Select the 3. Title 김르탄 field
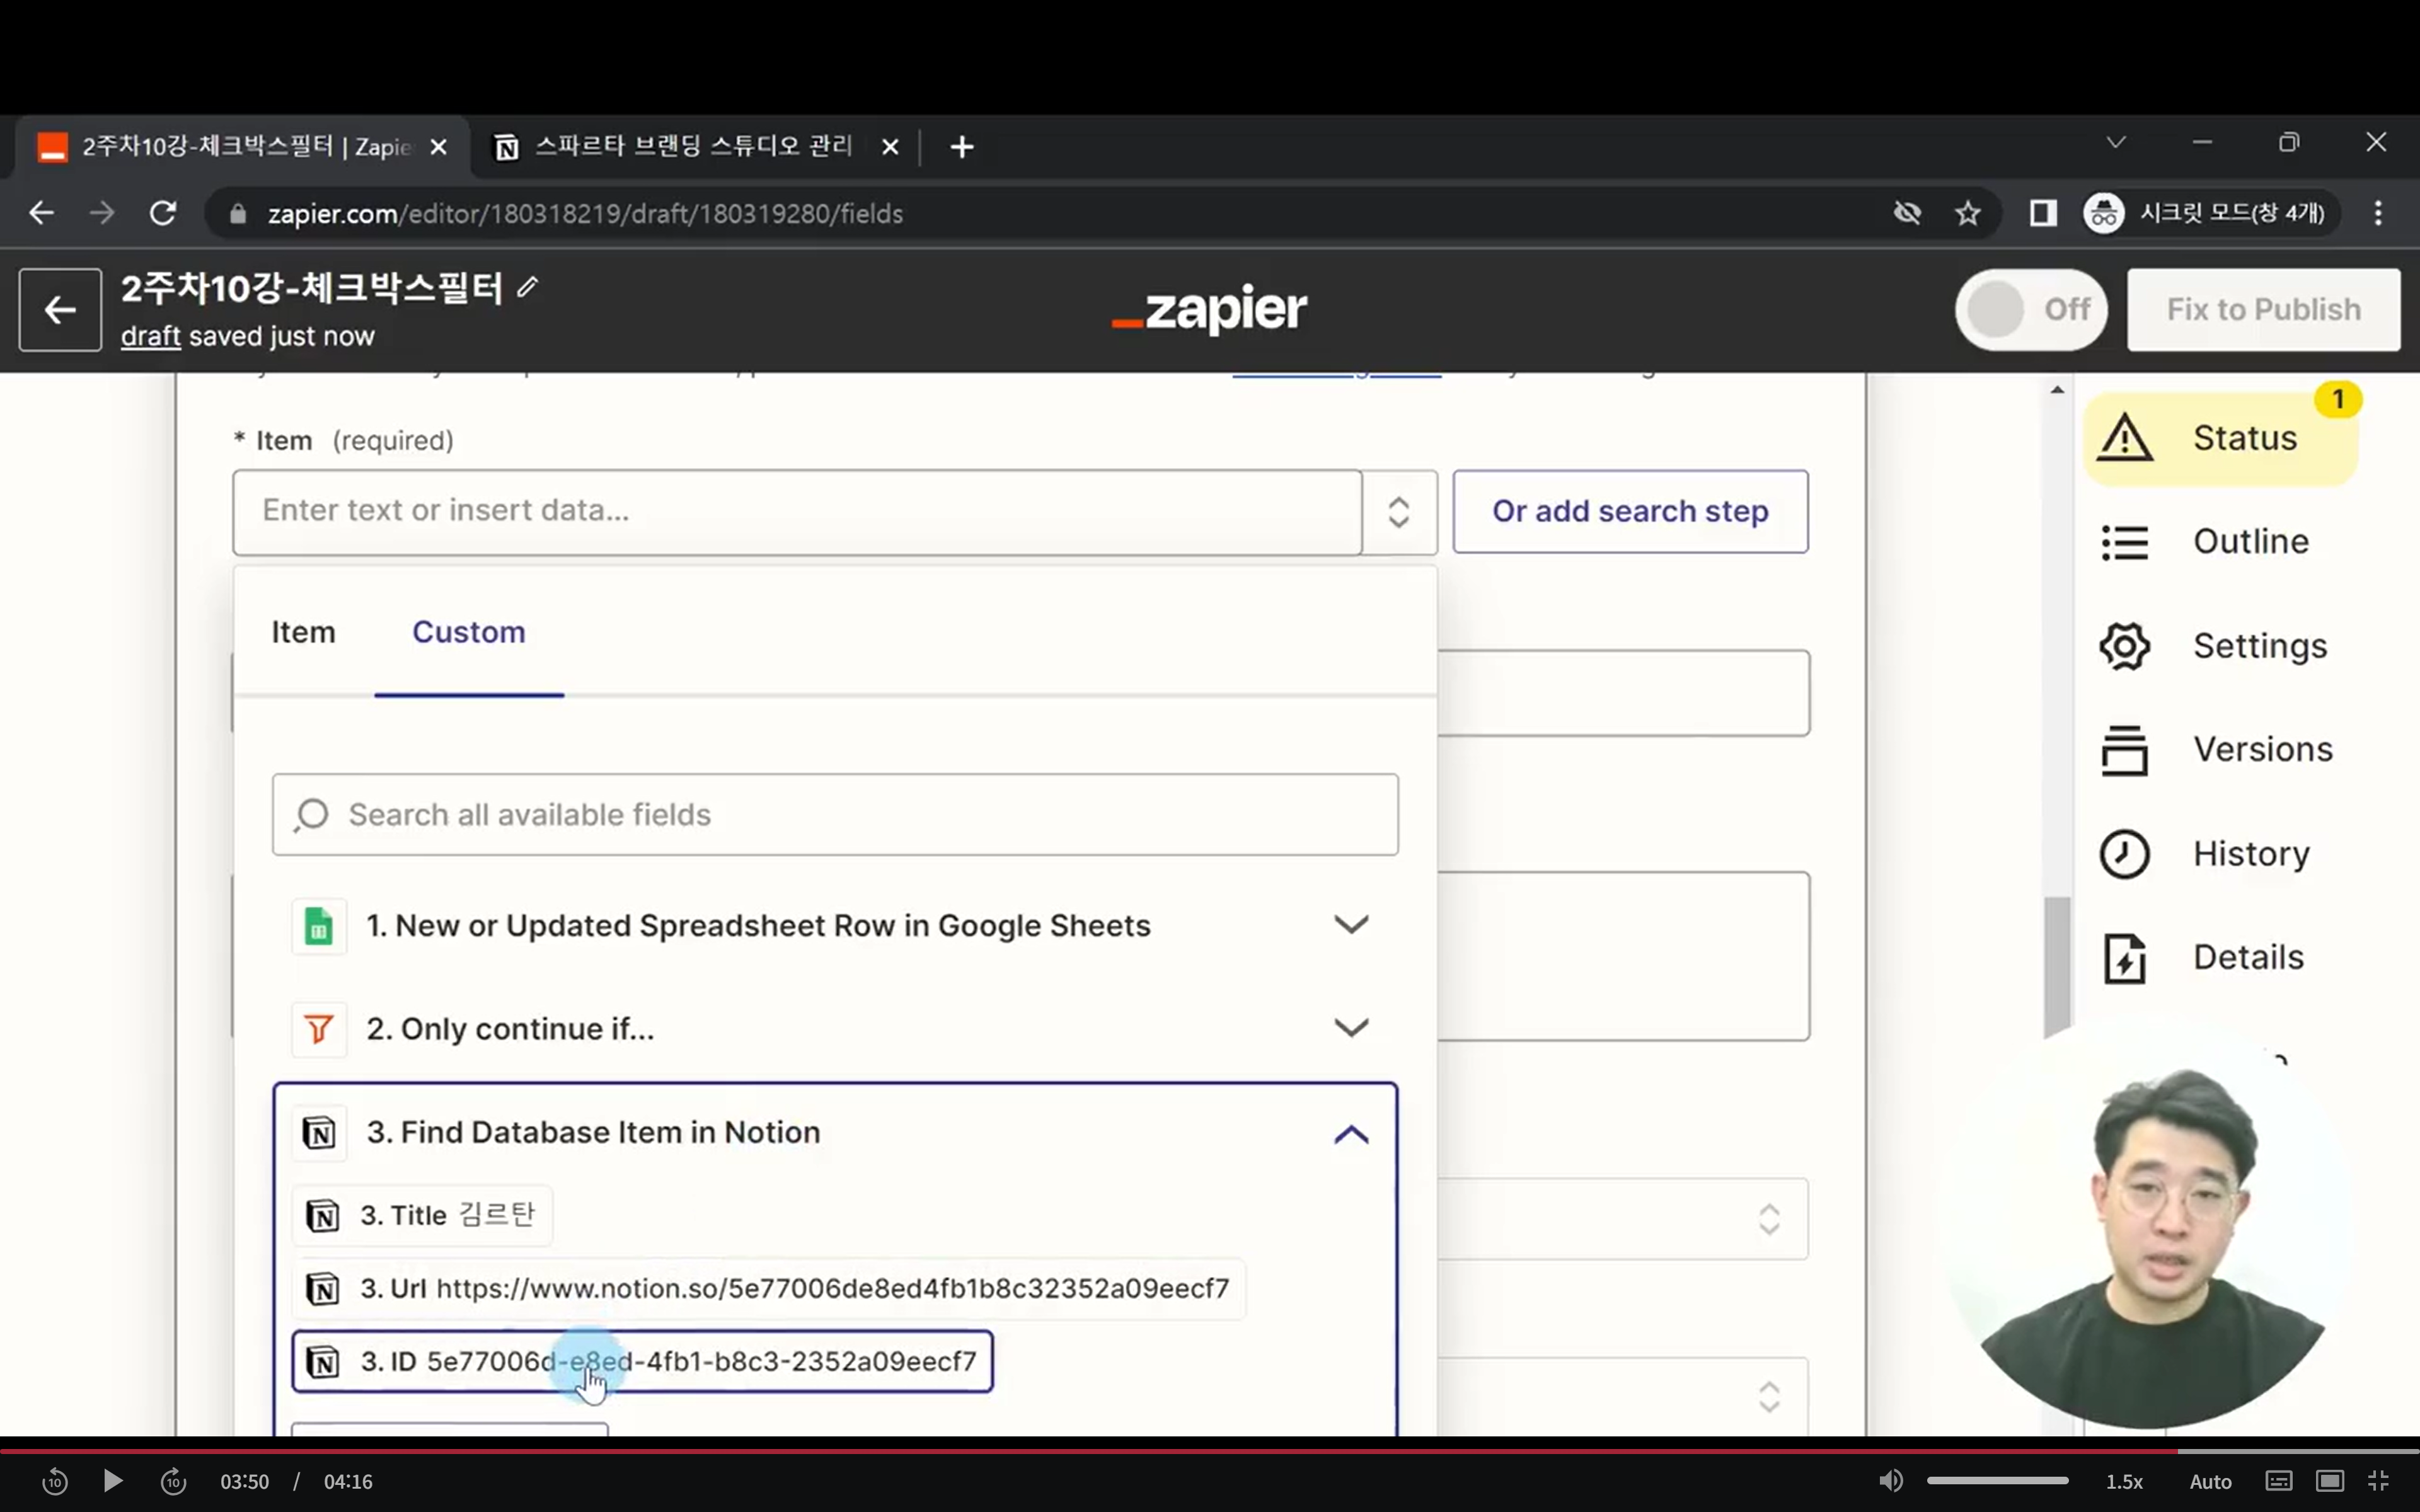The height and width of the screenshot is (1512, 2420). [x=422, y=1216]
